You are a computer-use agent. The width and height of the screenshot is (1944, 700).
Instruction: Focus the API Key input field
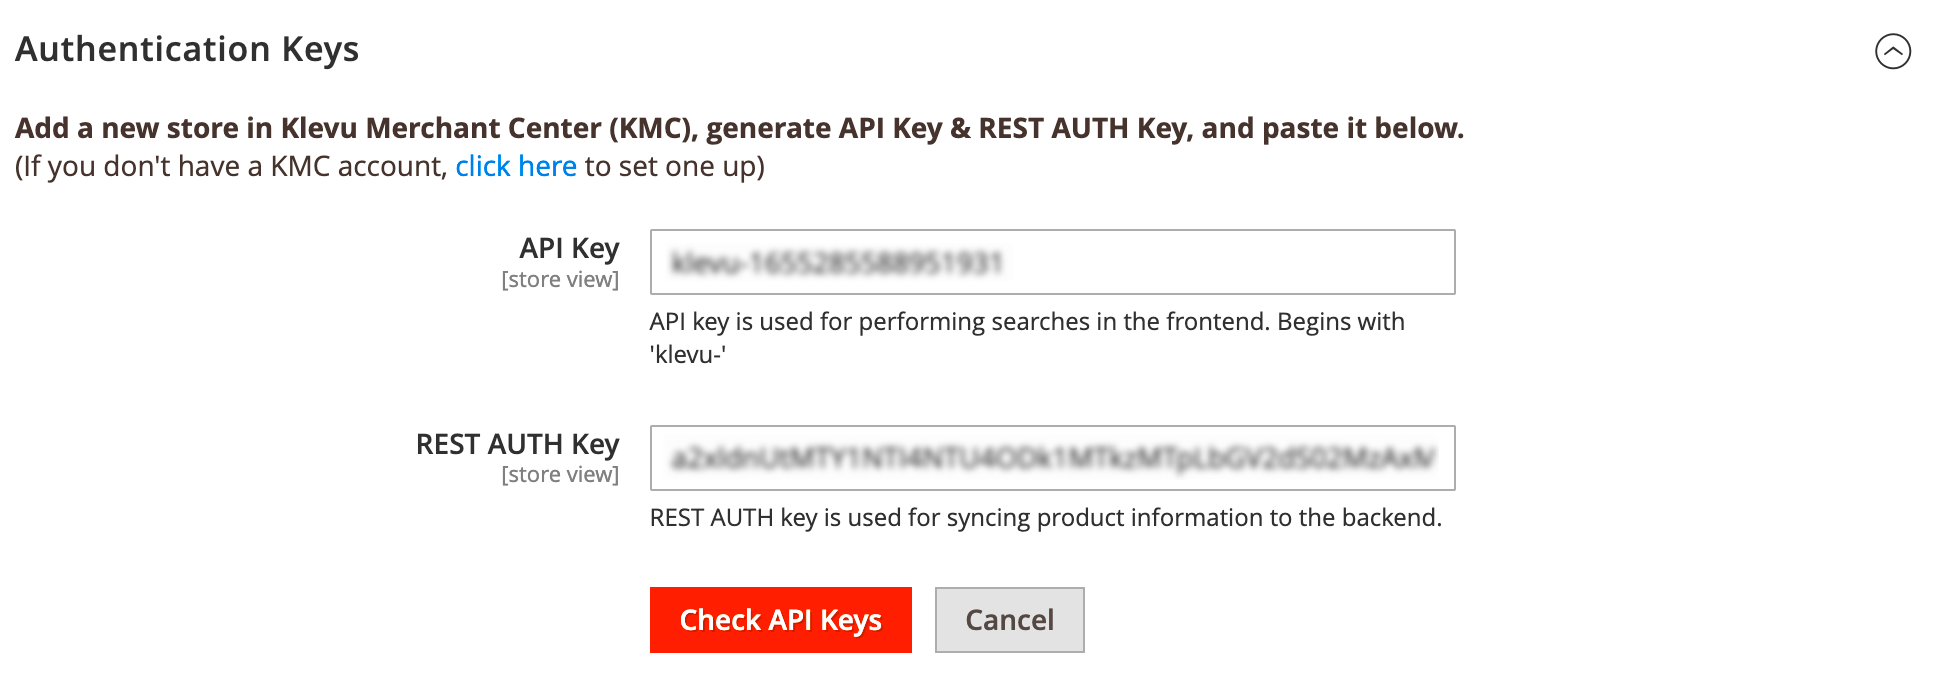tap(1052, 262)
